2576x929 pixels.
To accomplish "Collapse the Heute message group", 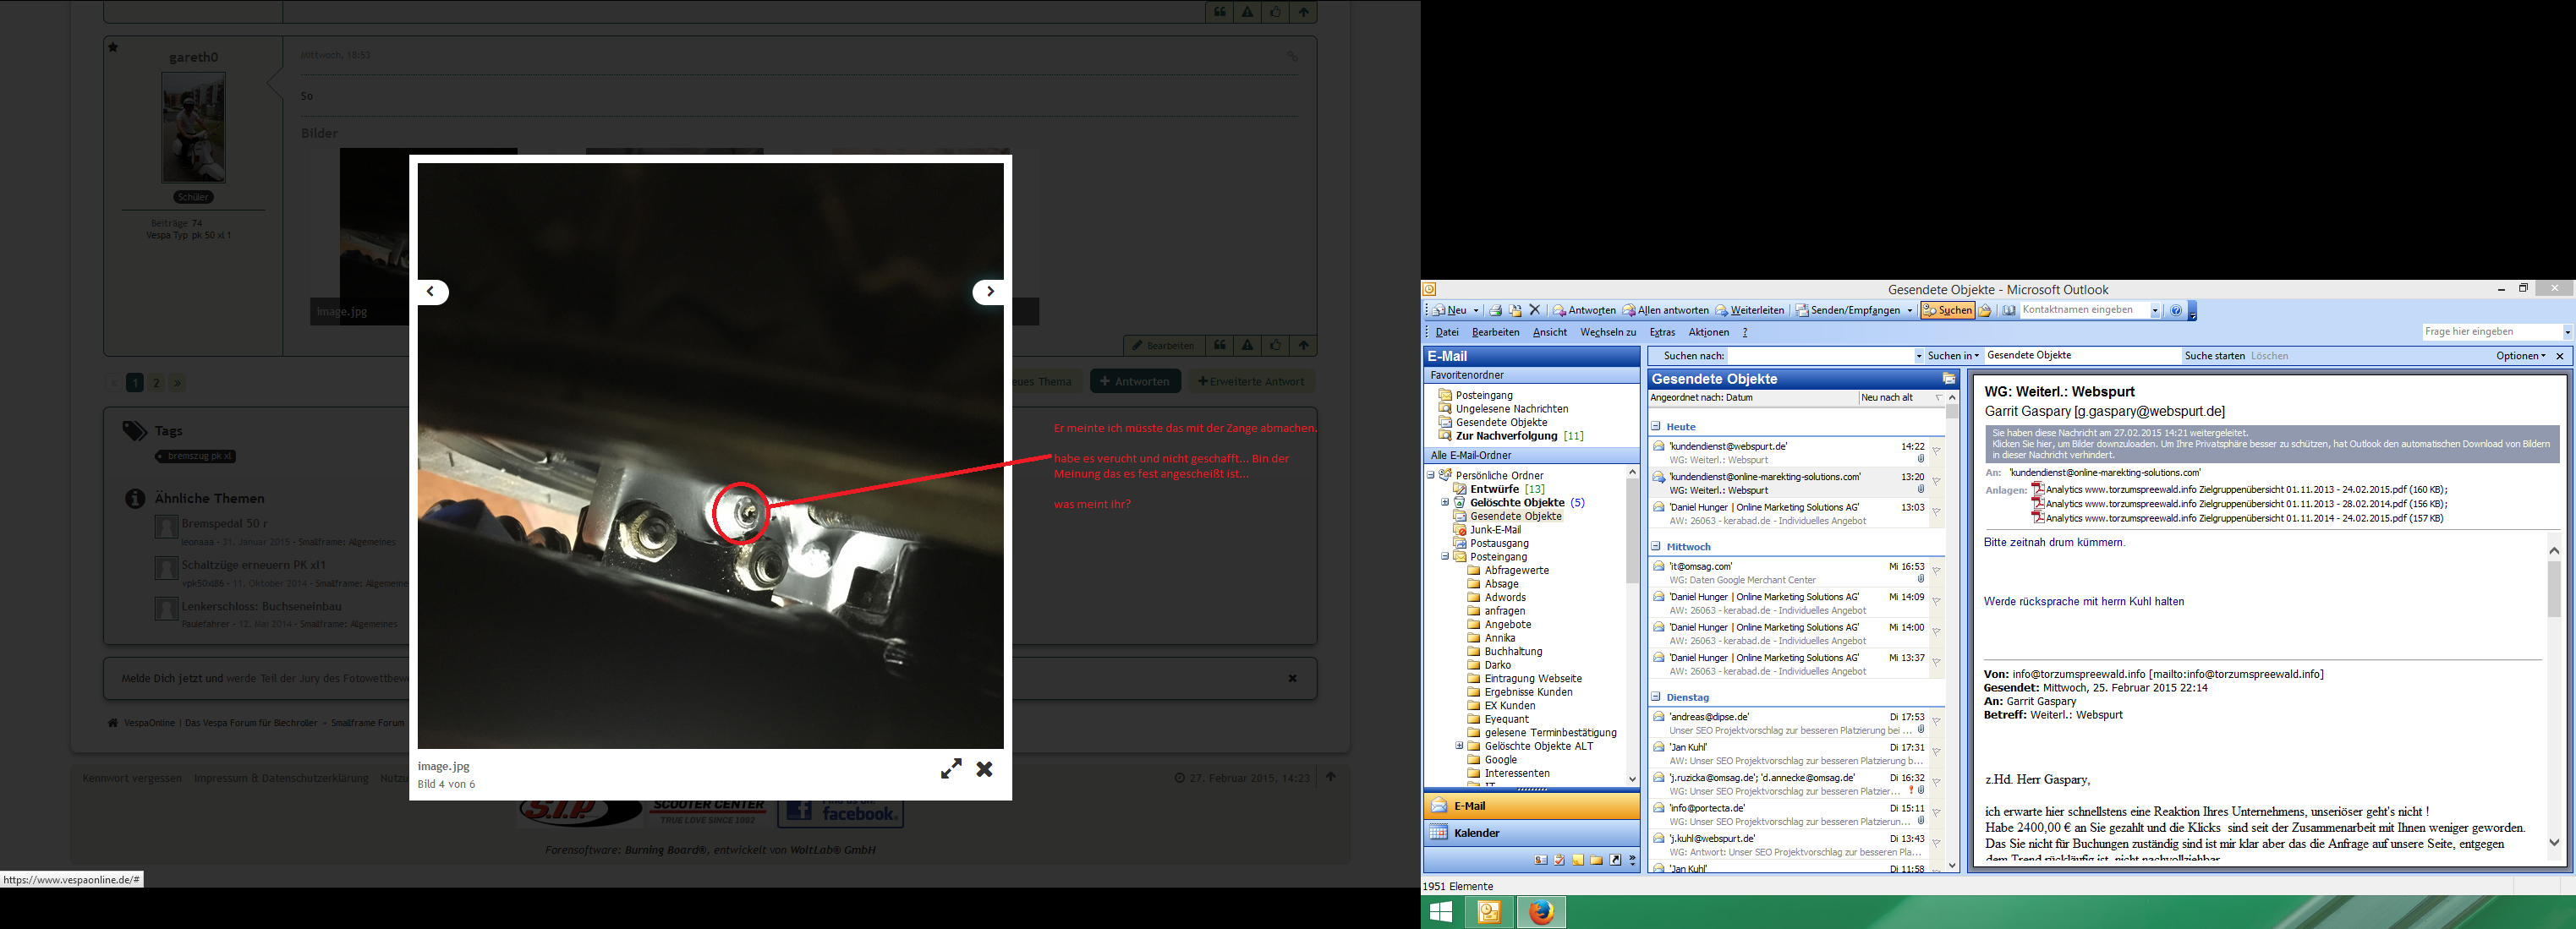I will (x=1656, y=427).
